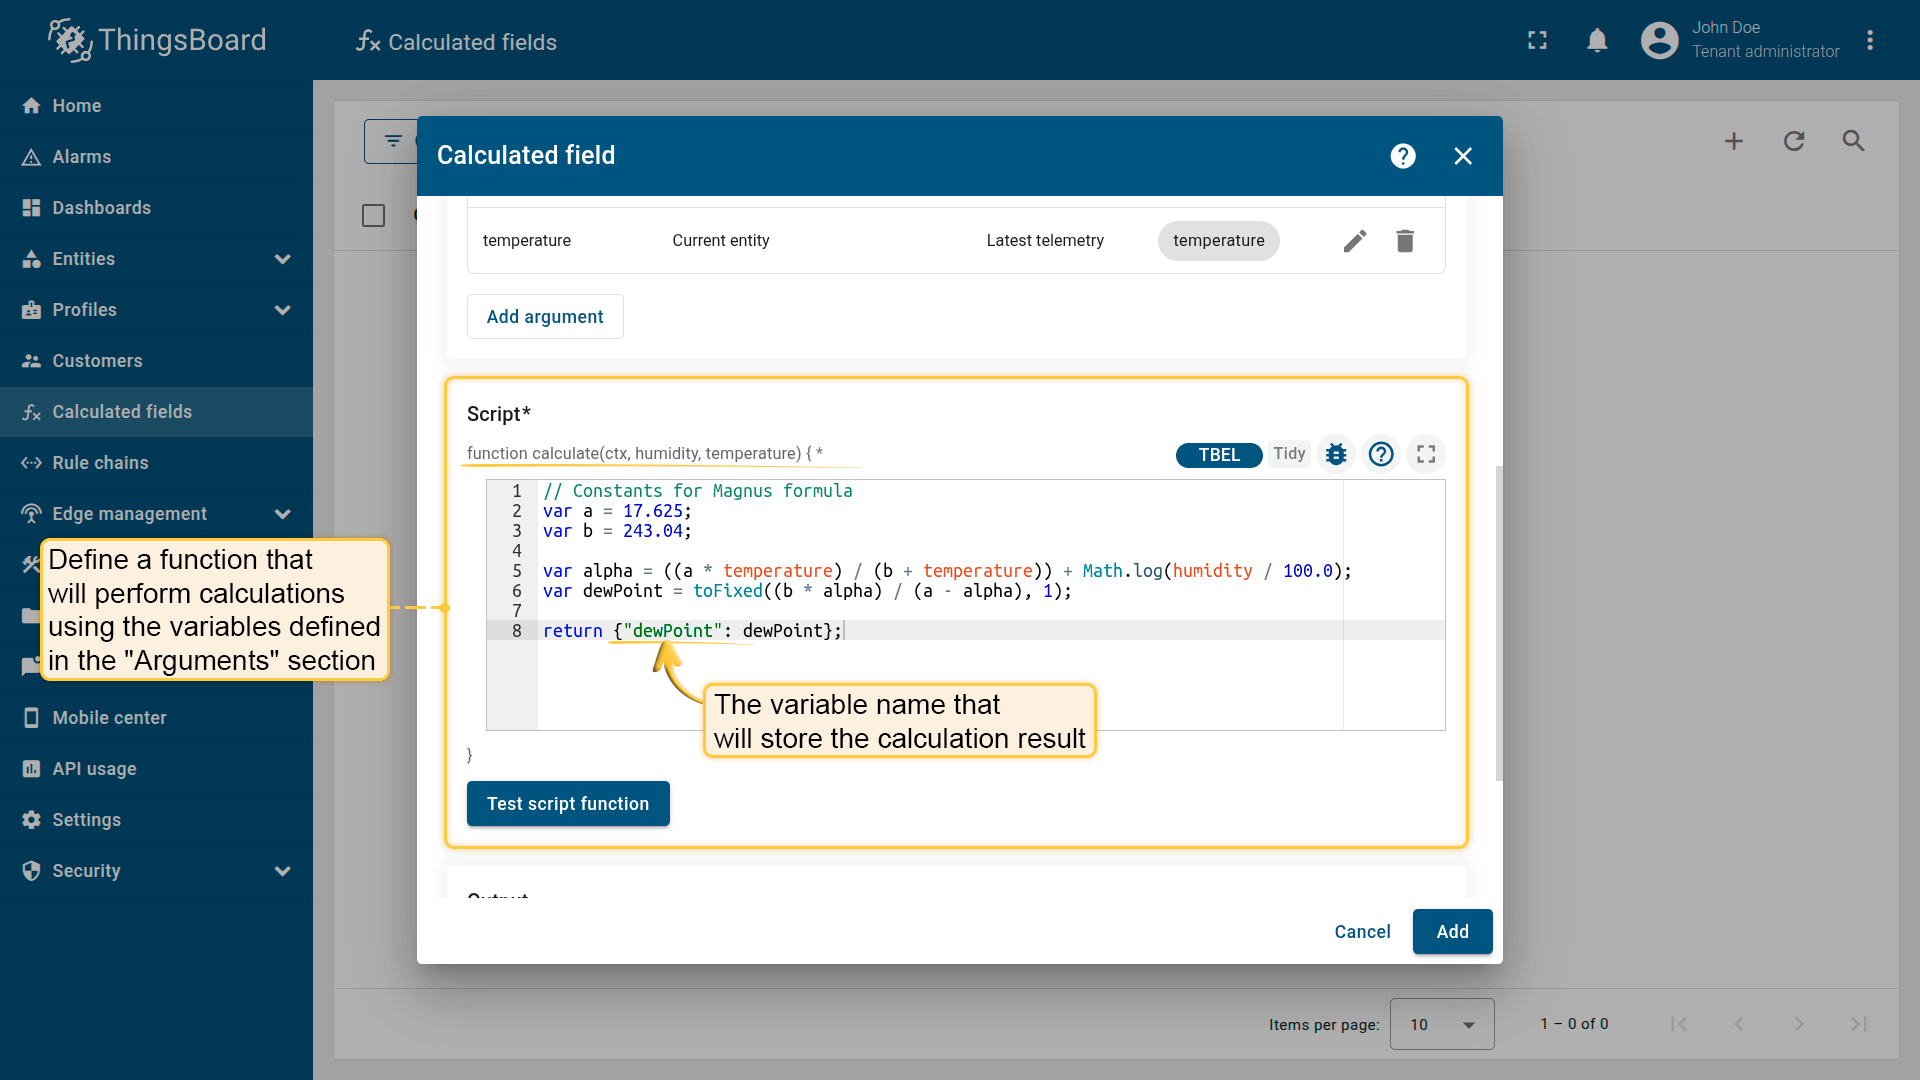The height and width of the screenshot is (1080, 1920).
Task: Open Calculated field dialog help icon
Action: click(x=1403, y=156)
